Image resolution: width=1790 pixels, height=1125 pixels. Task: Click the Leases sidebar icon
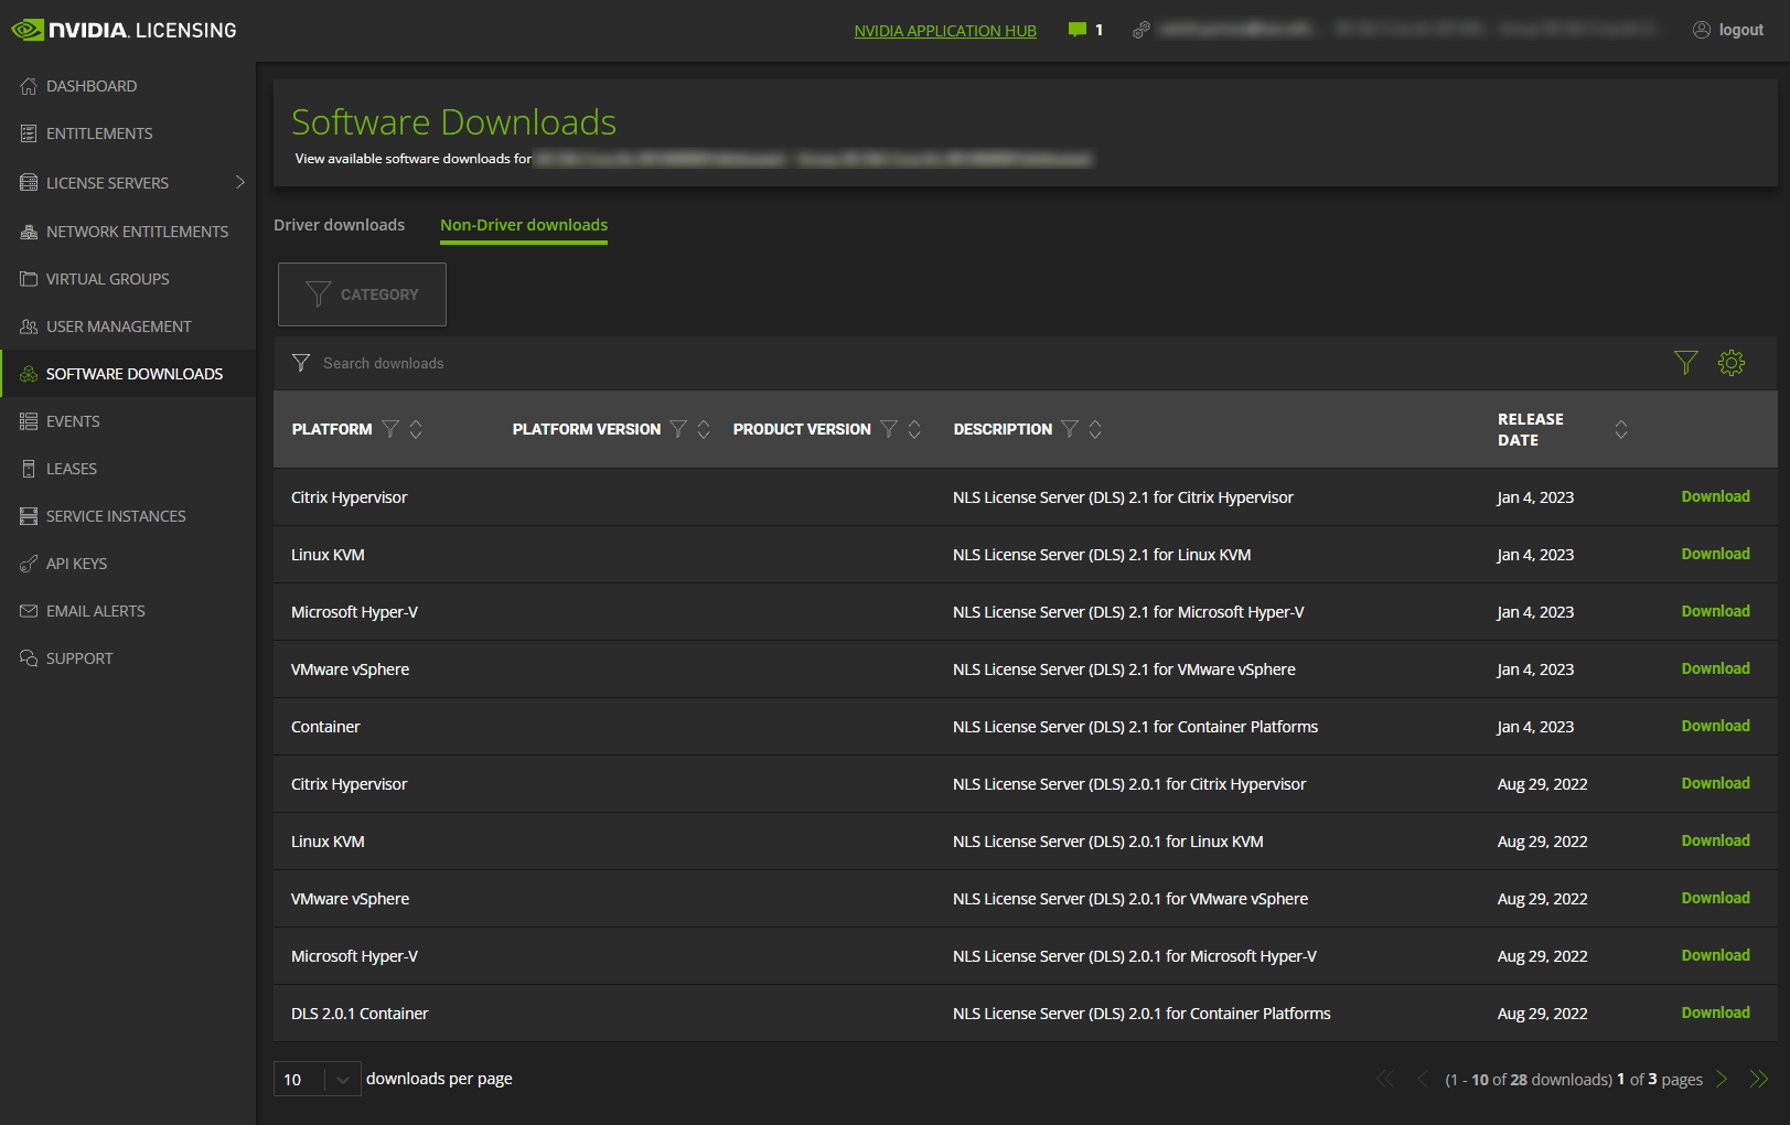pos(28,469)
